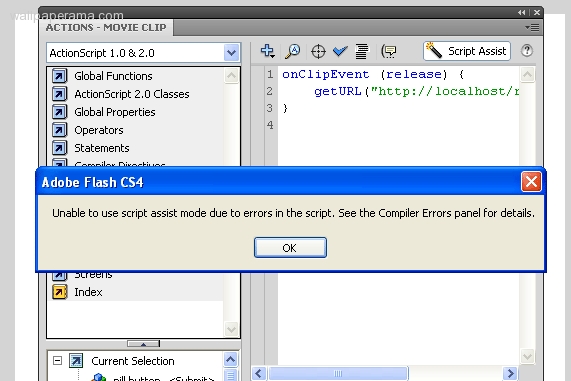This screenshot has height=381, width=571.
Task: Click the script navigator scroll up arrow
Action: click(x=231, y=360)
